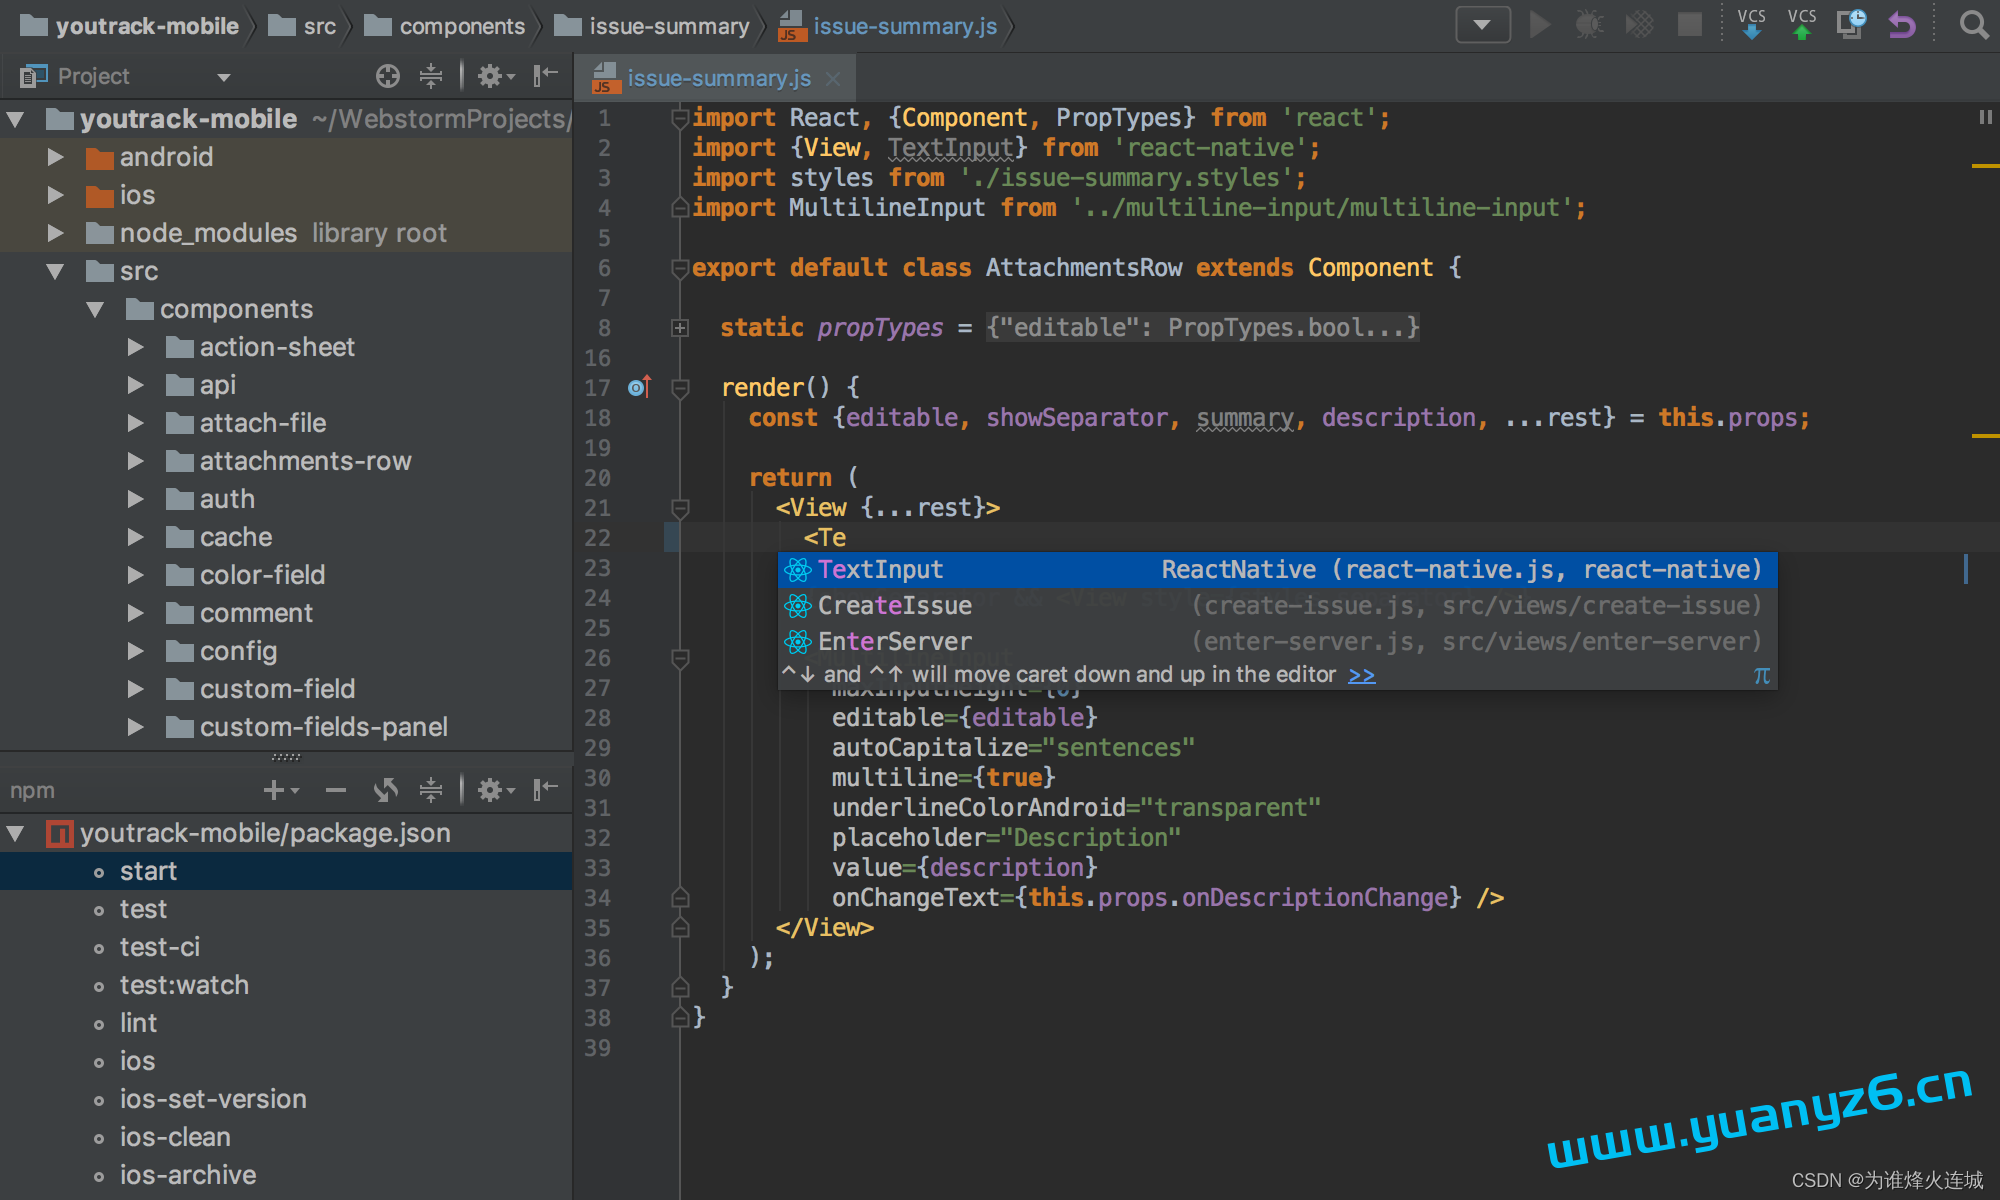Click the pi icon in completion popup
Screen dimensions: 2000x1200
[x=1761, y=675]
